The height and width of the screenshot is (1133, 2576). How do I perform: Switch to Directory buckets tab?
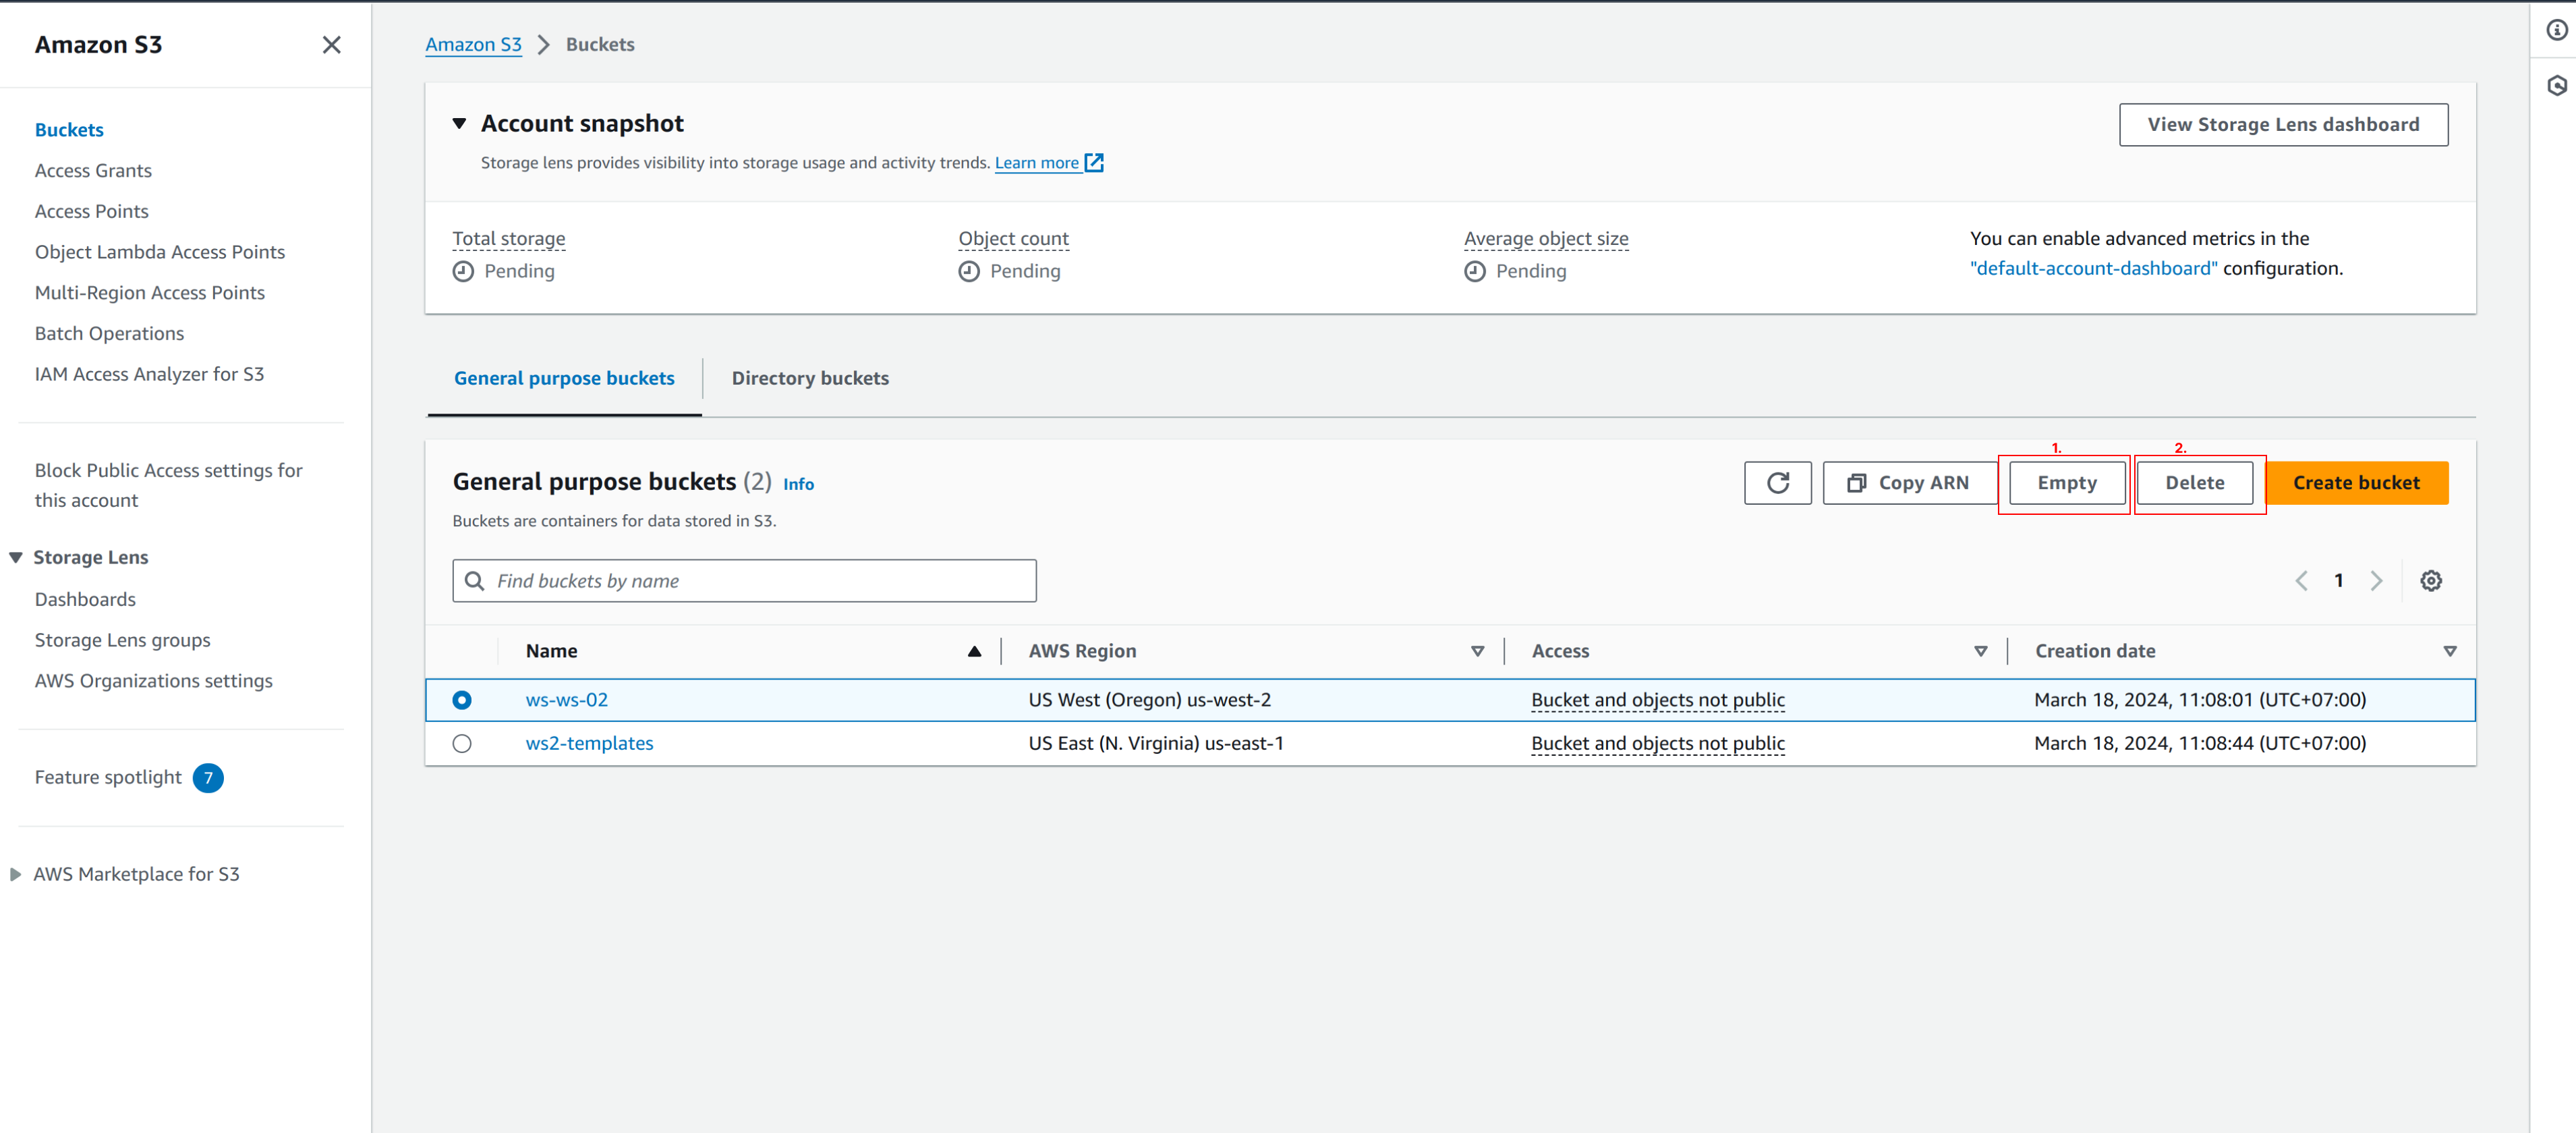coord(809,378)
